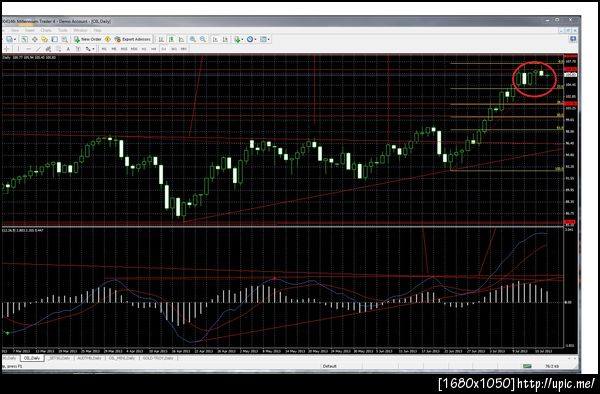Expand the templates dropdown arrow
Image resolution: width=600 pixels, height=394 pixels.
269,39
